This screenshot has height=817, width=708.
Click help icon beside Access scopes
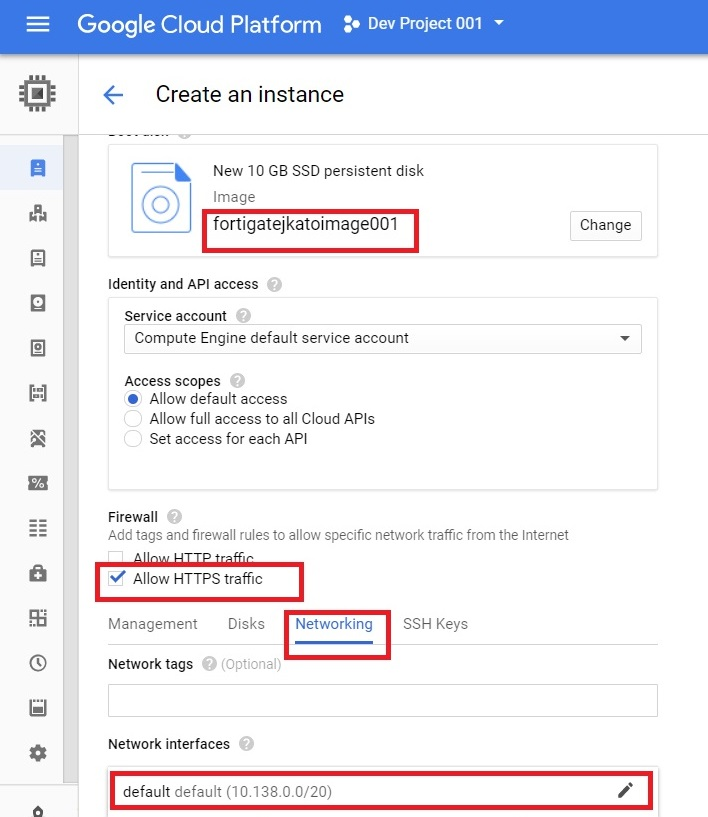click(238, 381)
